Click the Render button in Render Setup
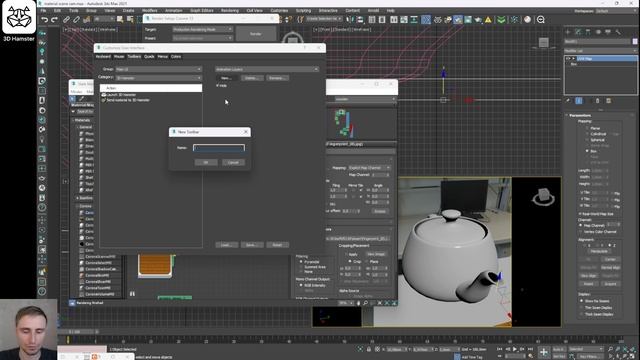Viewport: 640px width, 360px height. tap(256, 34)
